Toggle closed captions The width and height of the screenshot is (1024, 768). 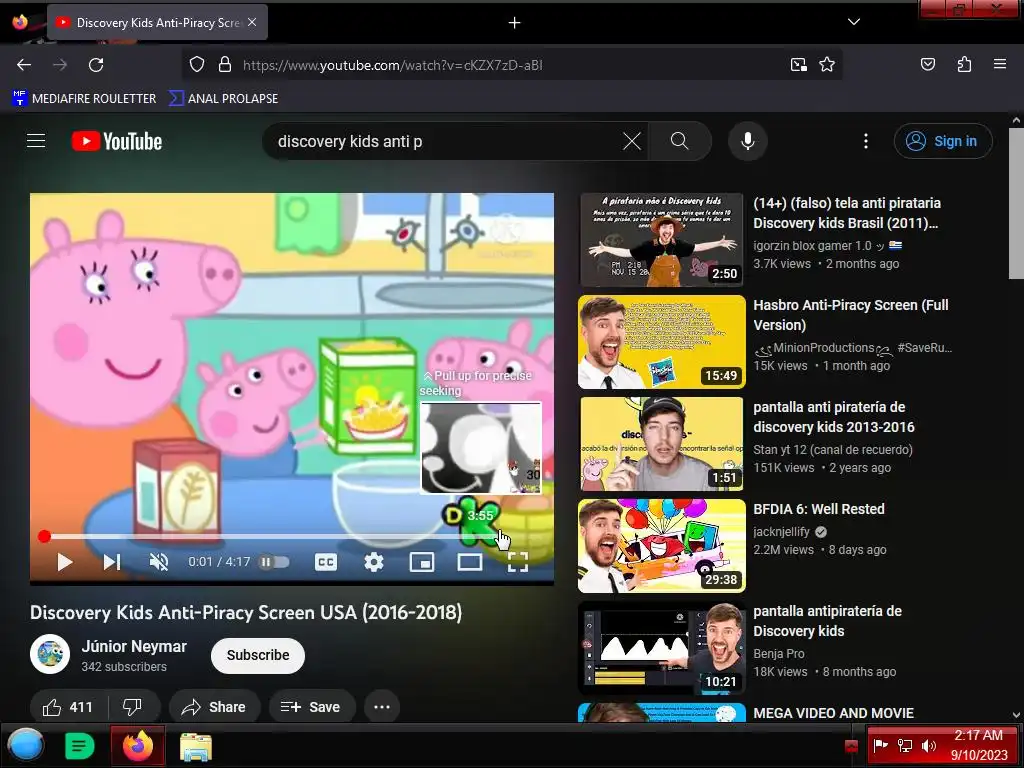tap(326, 562)
